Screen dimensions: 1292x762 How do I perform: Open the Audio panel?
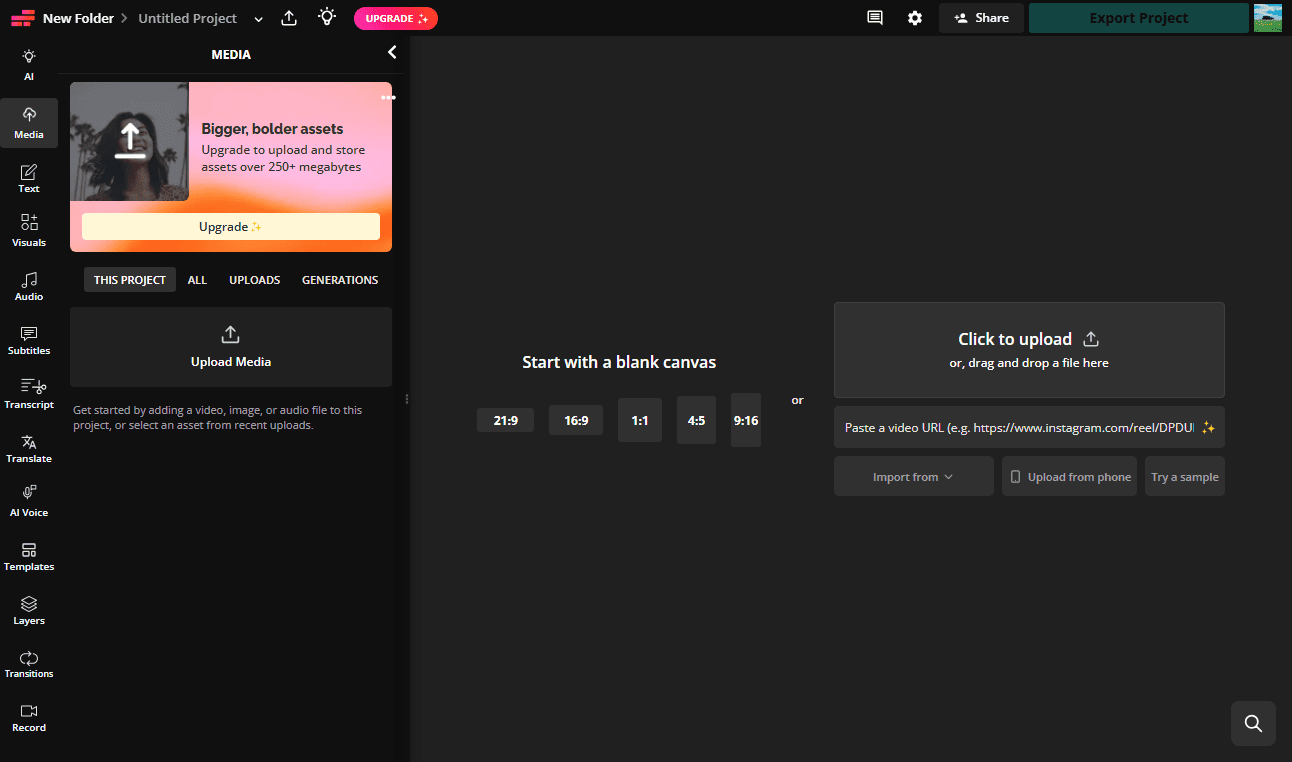point(29,286)
